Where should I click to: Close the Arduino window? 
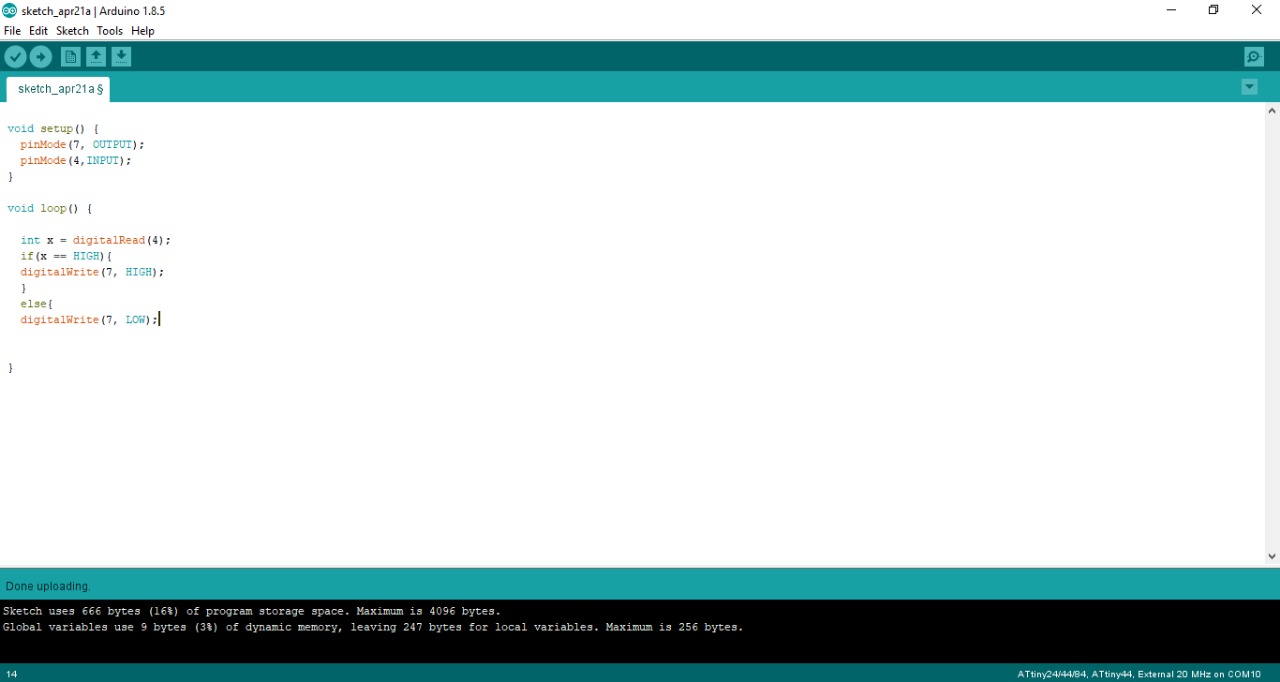pyautogui.click(x=1257, y=10)
